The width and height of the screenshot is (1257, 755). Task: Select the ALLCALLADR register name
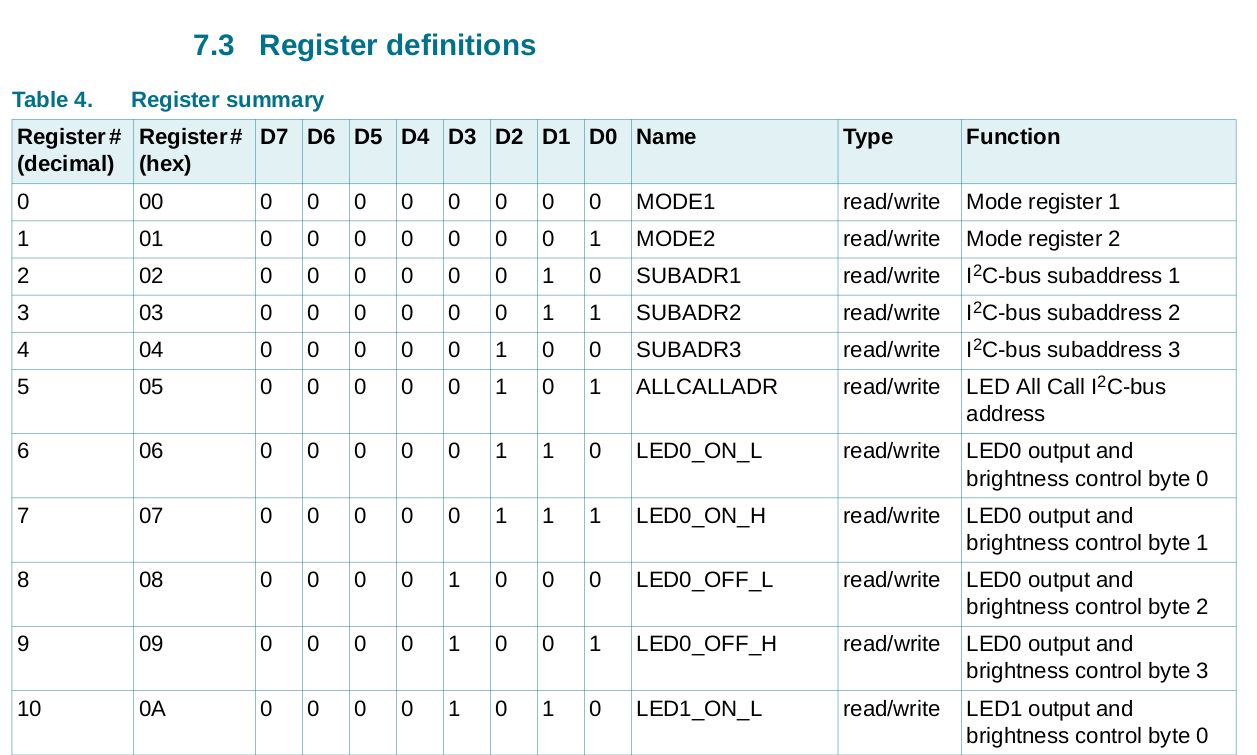tap(706, 387)
